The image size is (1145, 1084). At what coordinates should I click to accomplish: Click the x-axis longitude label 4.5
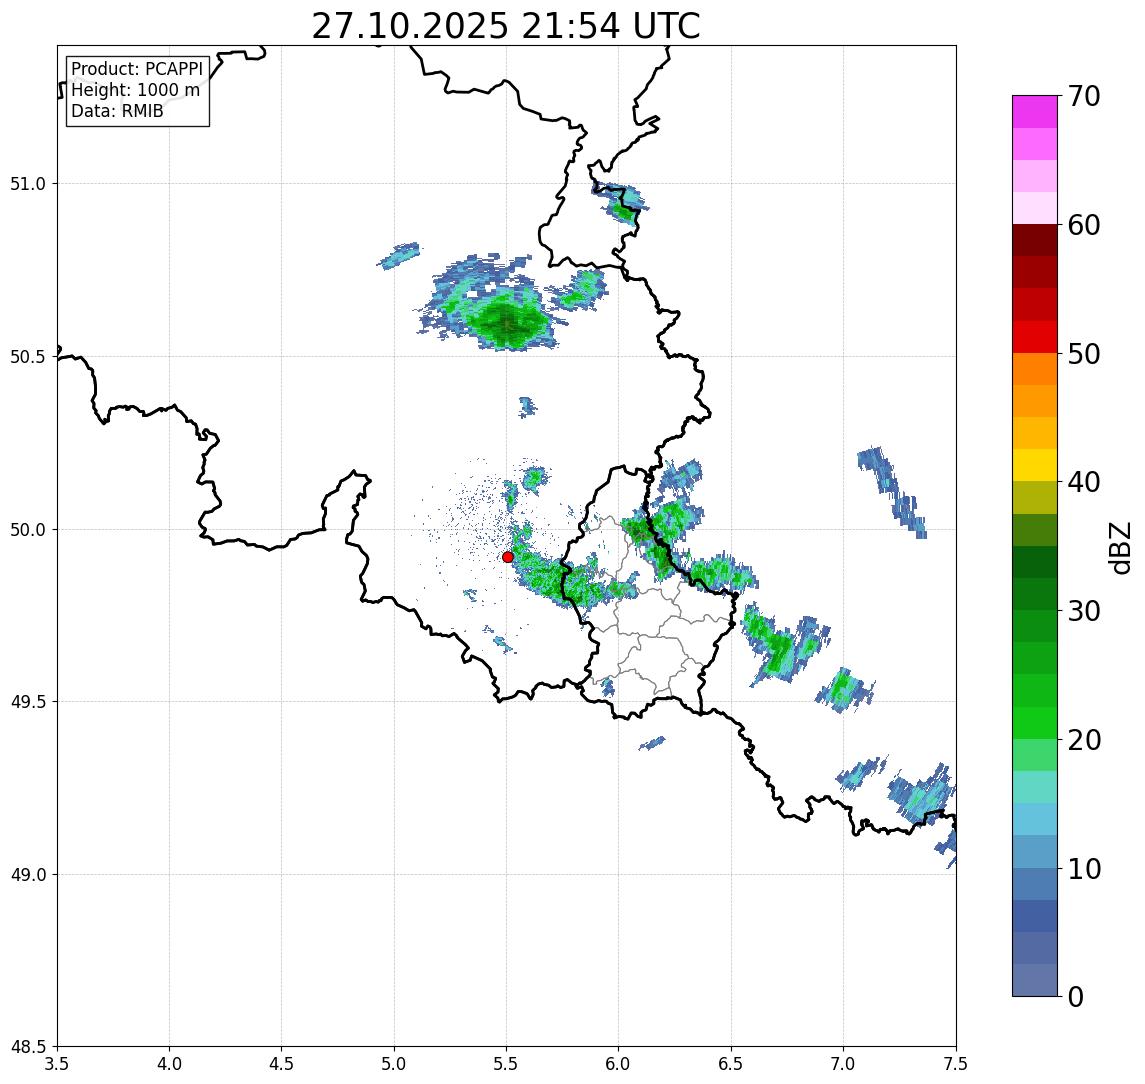click(282, 1064)
